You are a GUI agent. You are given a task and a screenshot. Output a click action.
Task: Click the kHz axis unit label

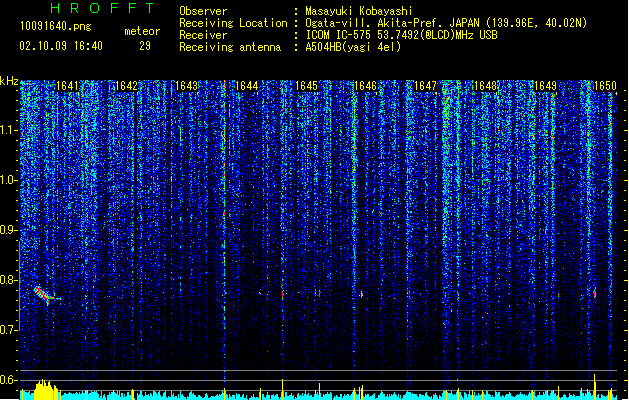click(x=9, y=81)
